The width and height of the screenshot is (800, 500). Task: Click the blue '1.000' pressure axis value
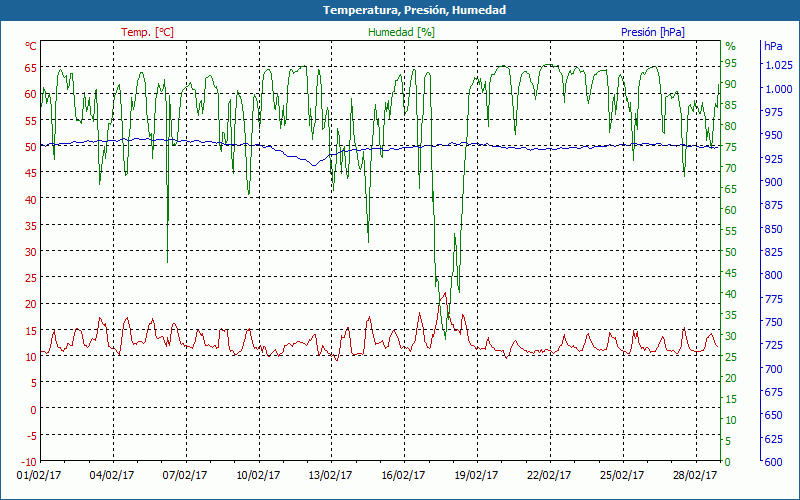(x=779, y=89)
